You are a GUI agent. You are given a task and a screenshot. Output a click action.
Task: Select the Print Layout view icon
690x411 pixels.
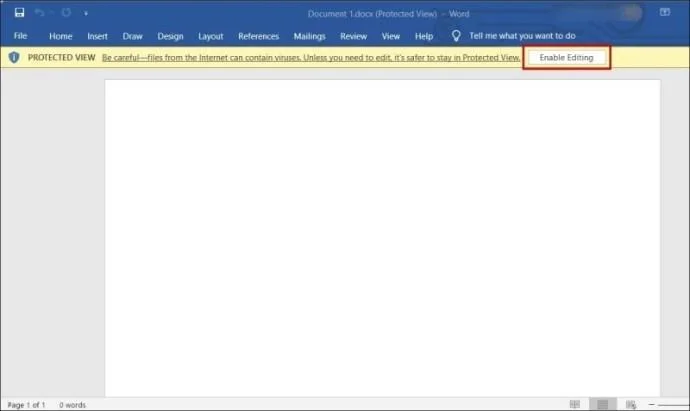[603, 404]
